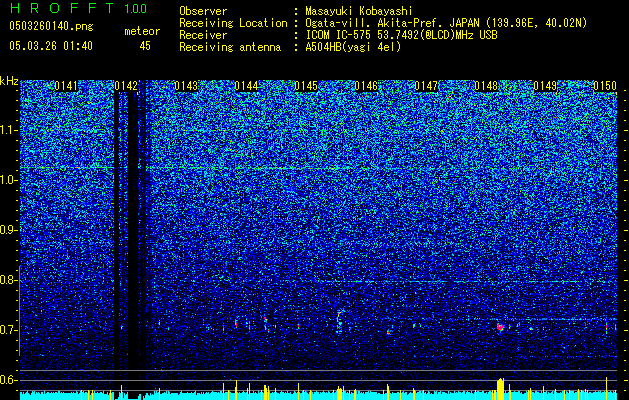629x400 pixels.
Task: Click the Receiver label
Action: (x=203, y=35)
